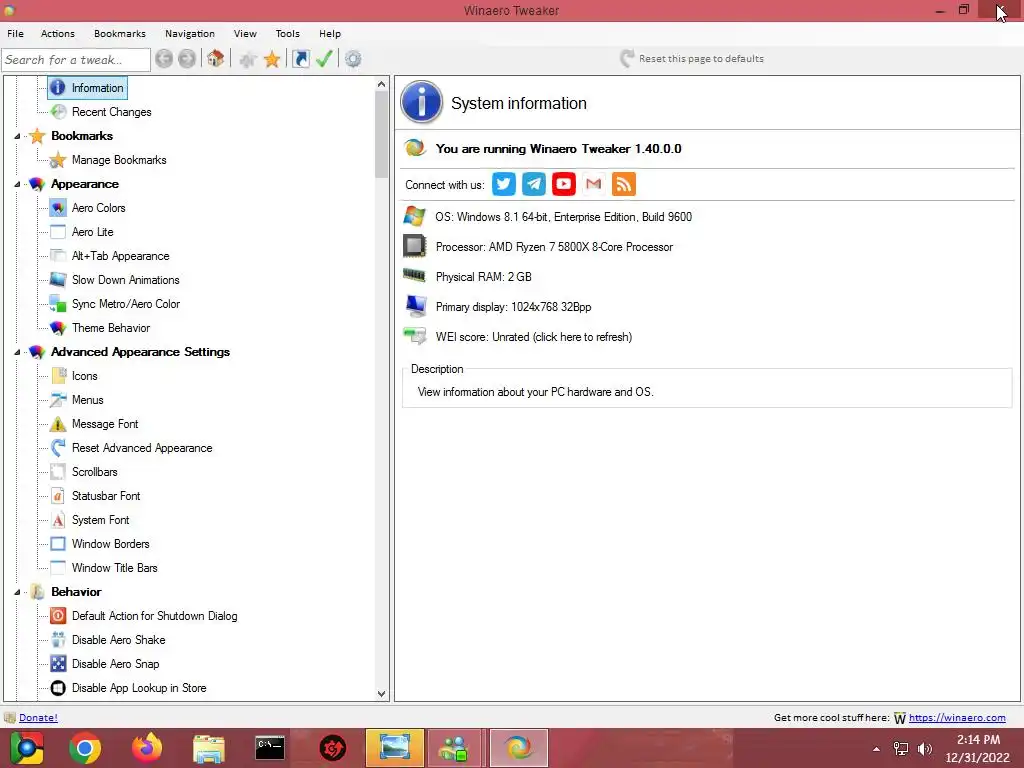The width and height of the screenshot is (1024, 768).
Task: Open Scrollbars tweak
Action: (x=95, y=472)
